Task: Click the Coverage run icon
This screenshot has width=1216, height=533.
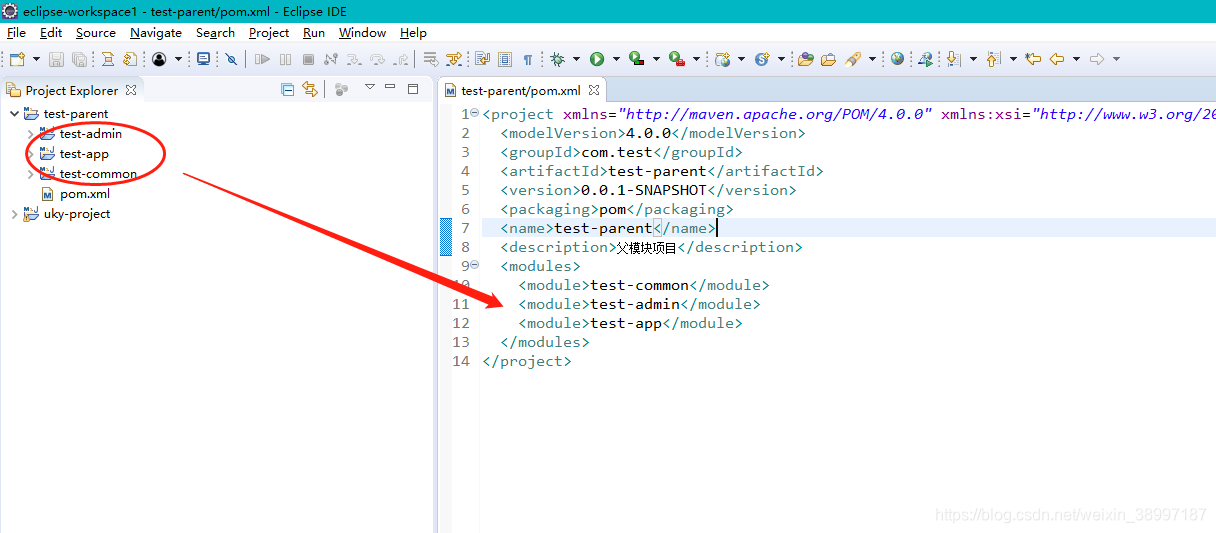Action: [x=636, y=59]
